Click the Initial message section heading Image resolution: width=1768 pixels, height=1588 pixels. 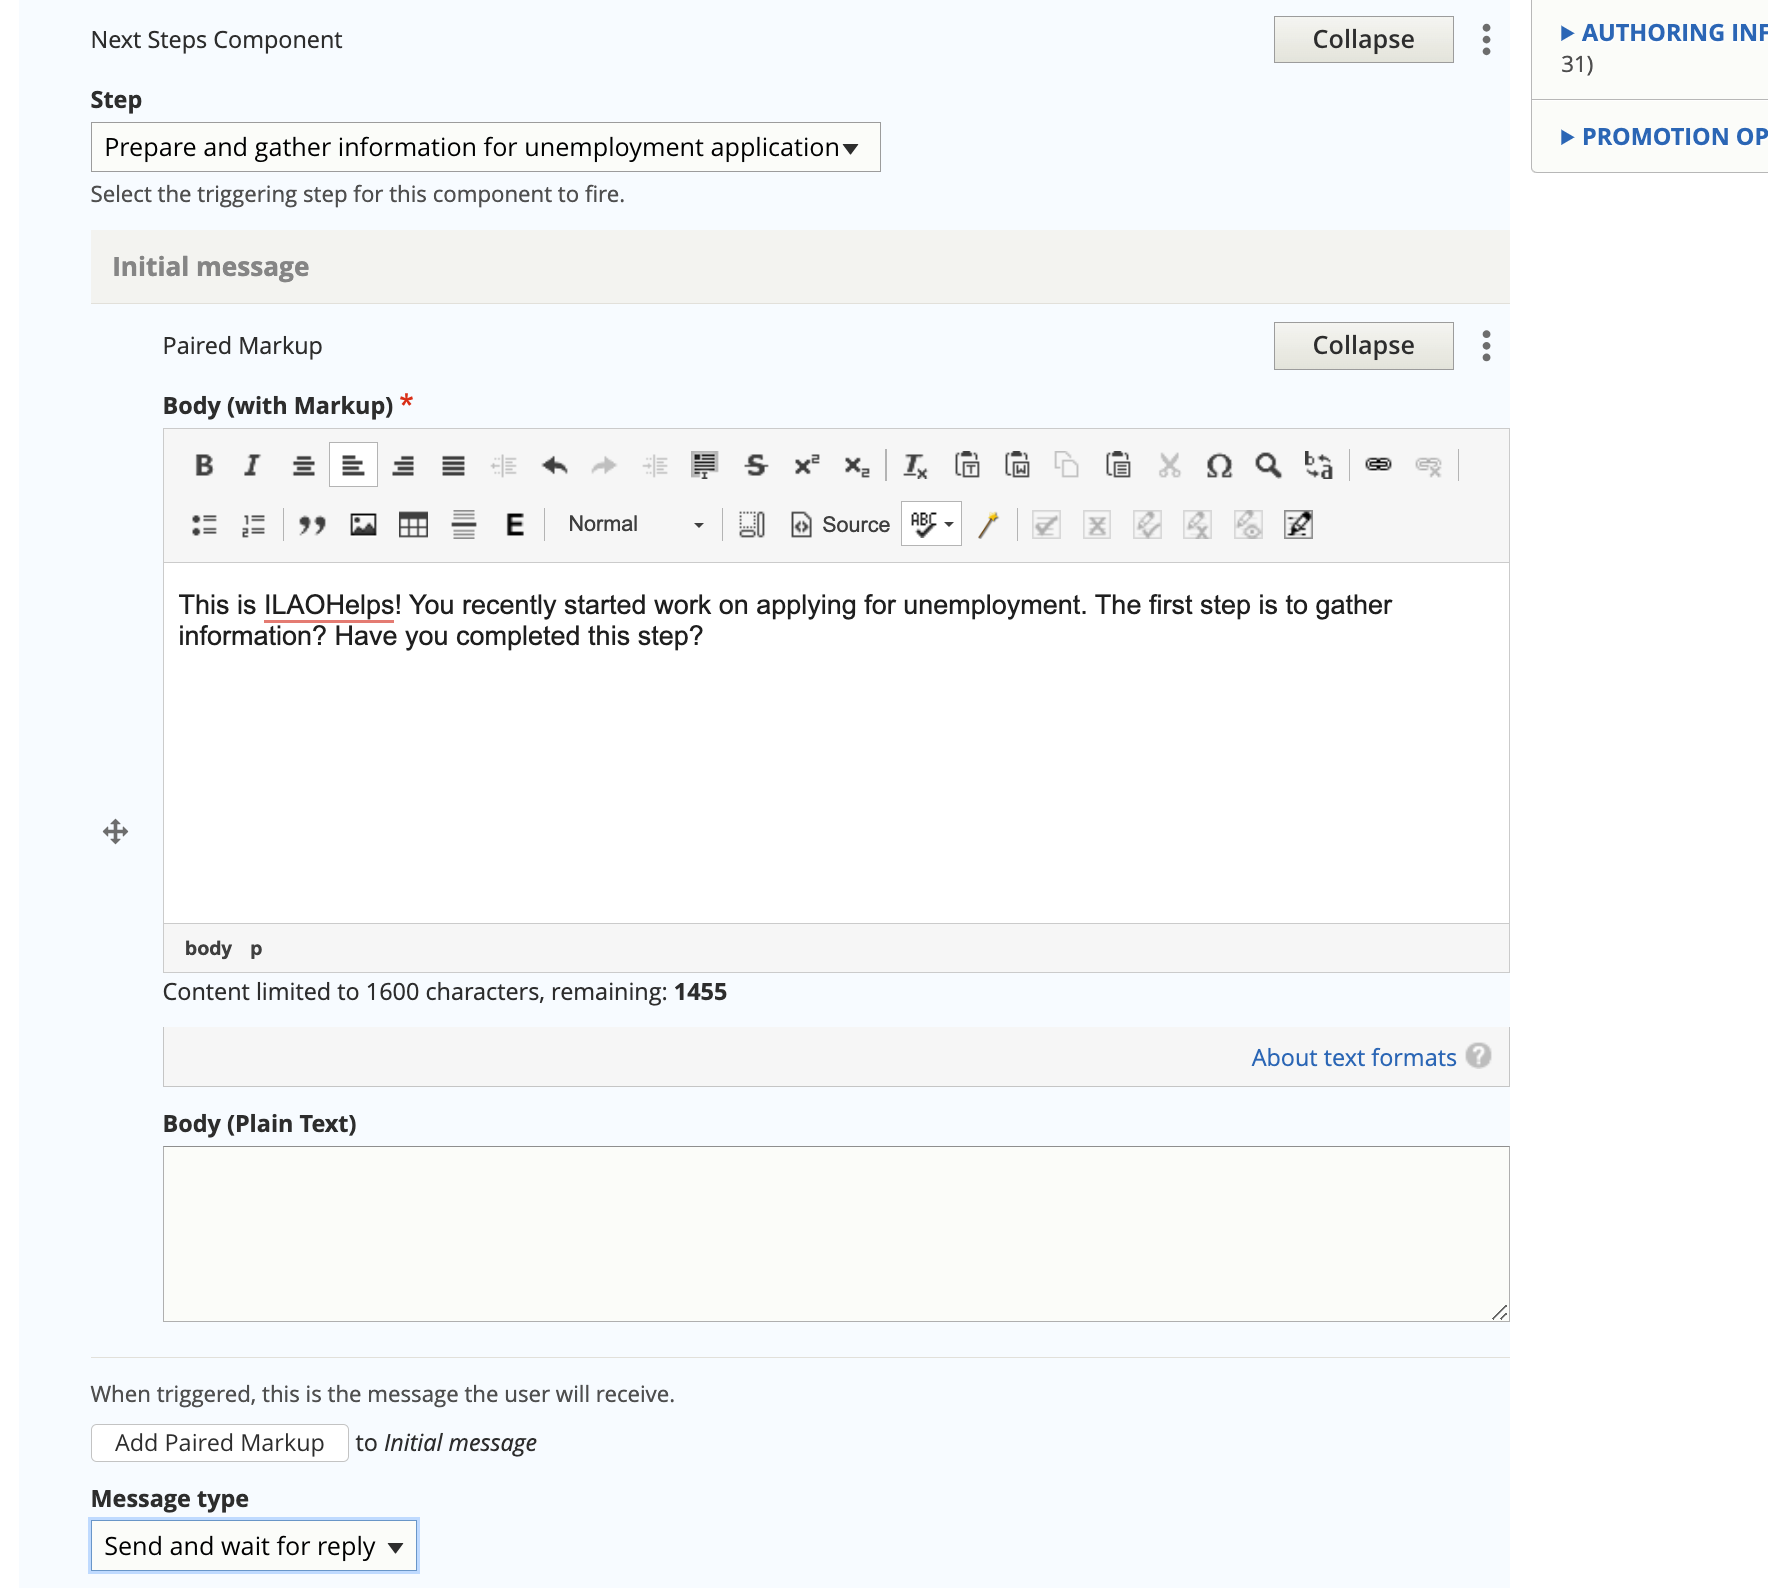210,267
